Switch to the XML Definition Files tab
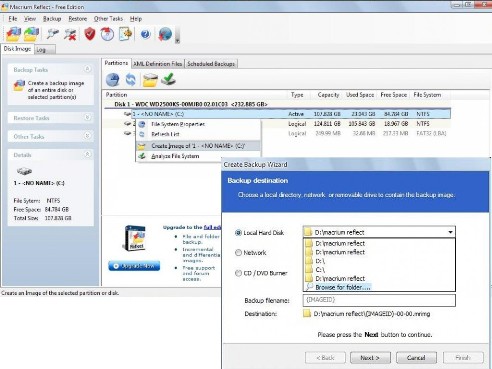The height and width of the screenshot is (369, 492). click(x=158, y=64)
